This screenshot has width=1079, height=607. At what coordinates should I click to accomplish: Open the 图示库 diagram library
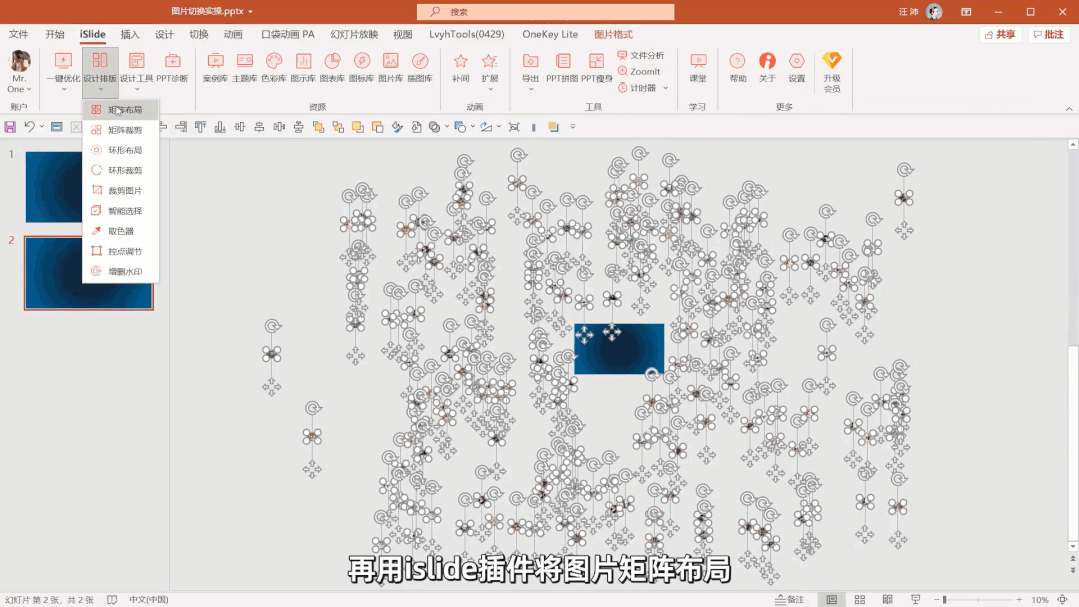point(303,68)
